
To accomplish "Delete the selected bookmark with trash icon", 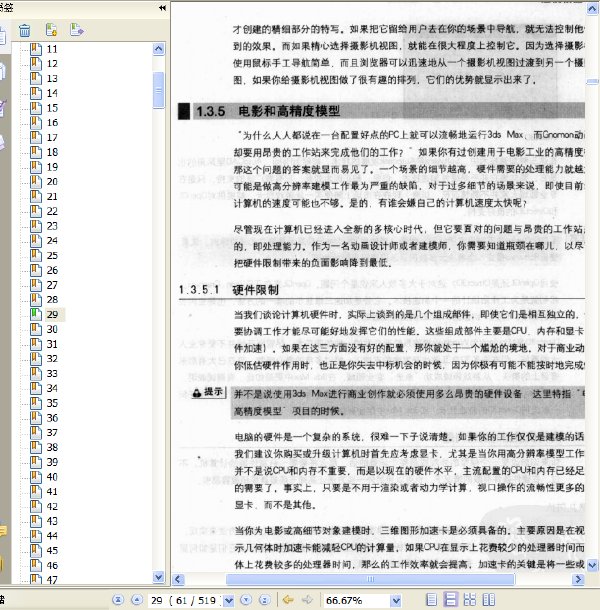I will click(25, 30).
